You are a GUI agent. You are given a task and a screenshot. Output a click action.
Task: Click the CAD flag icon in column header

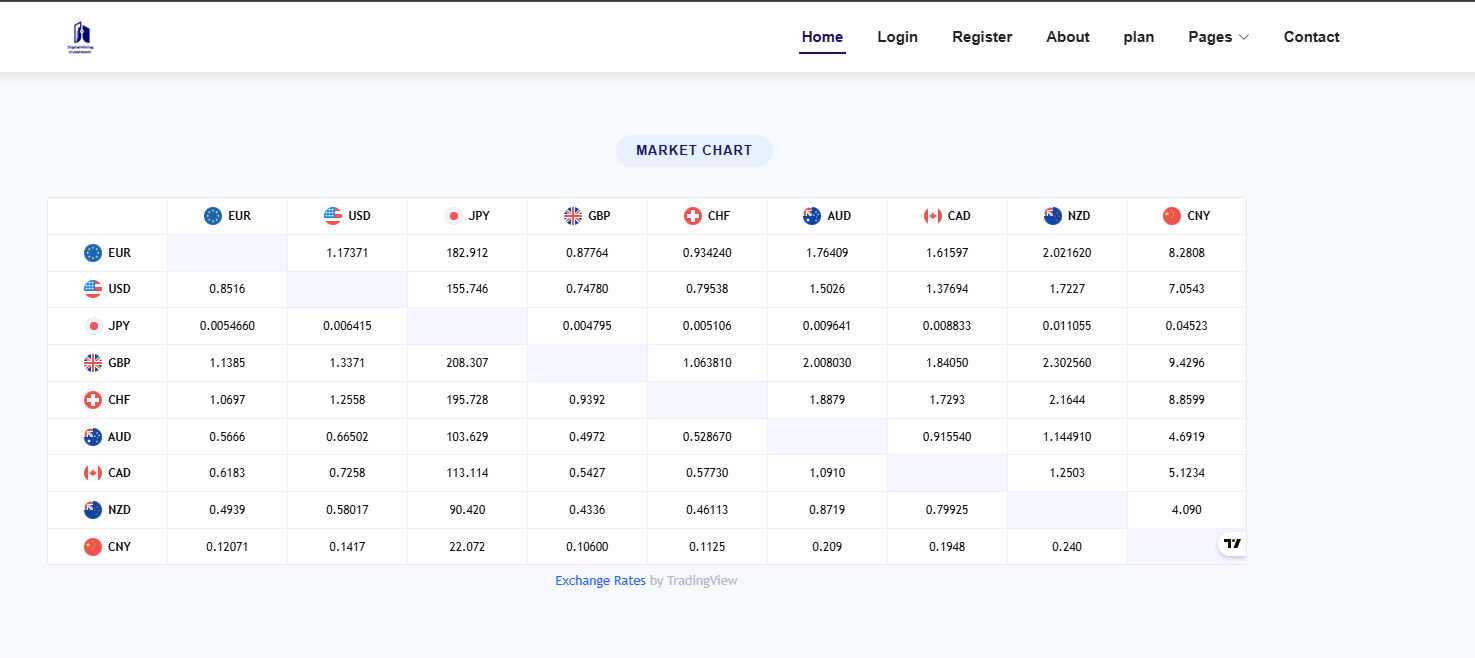[x=933, y=216]
